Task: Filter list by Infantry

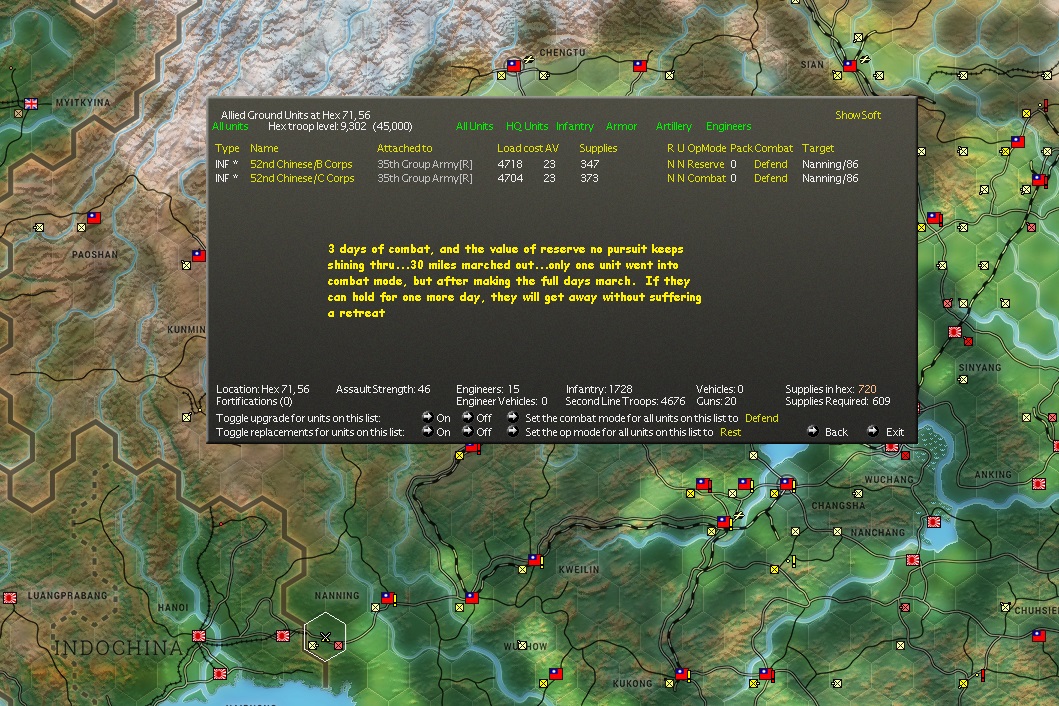Action: tap(575, 126)
